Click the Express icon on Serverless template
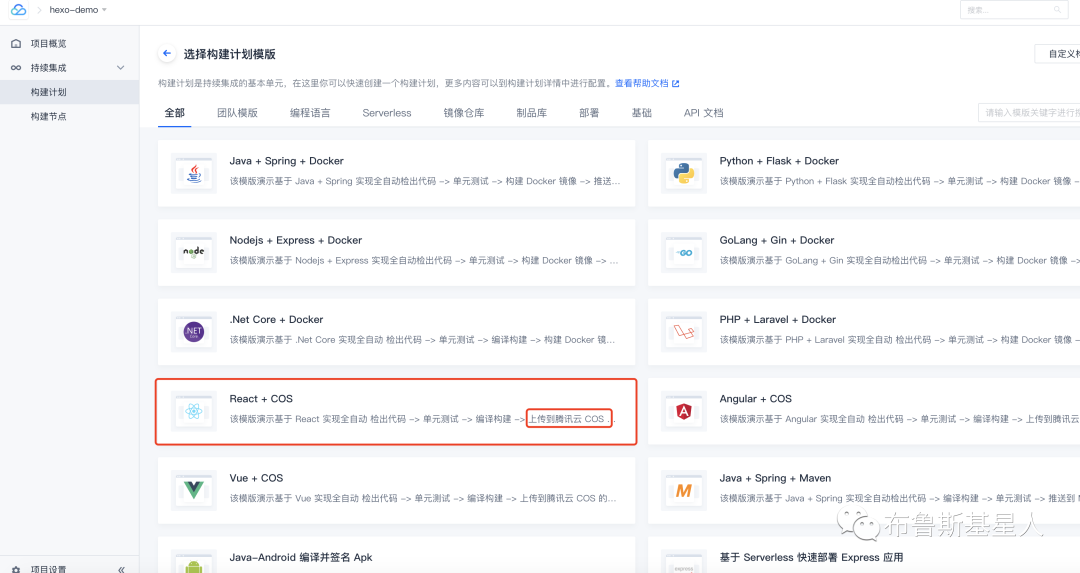The image size is (1080, 573). (684, 565)
